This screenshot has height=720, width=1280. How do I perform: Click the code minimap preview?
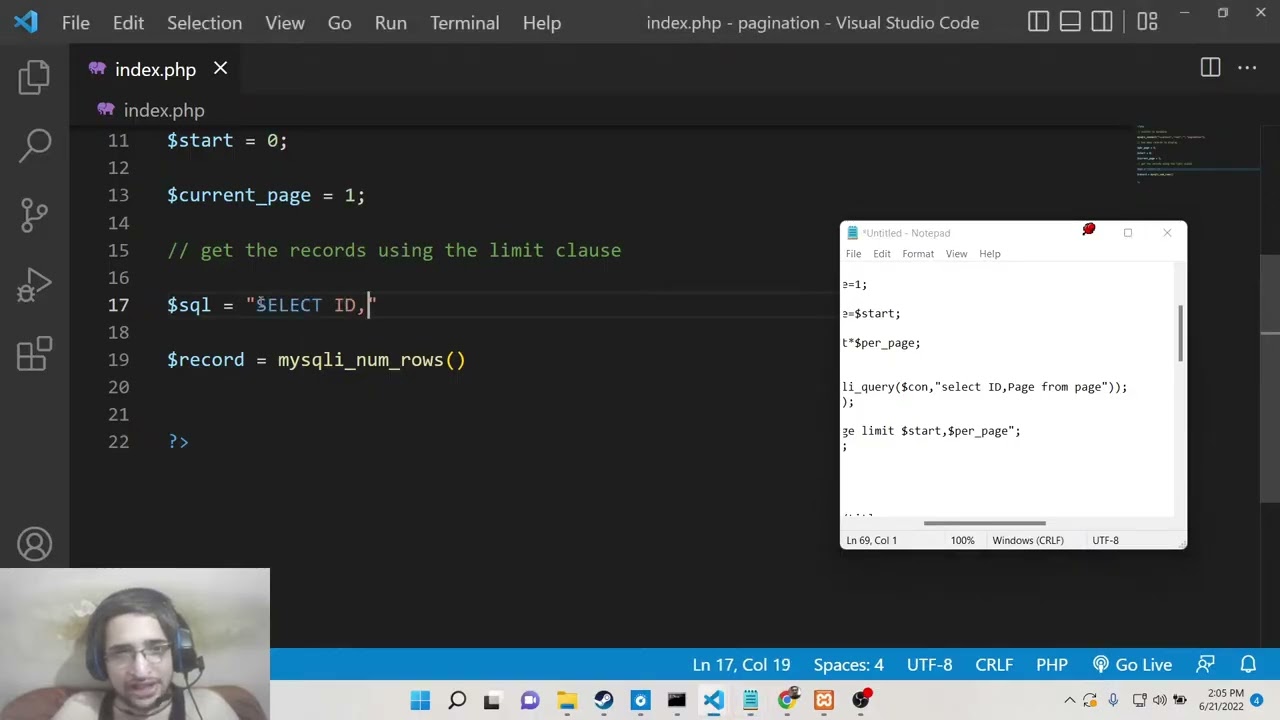(1196, 155)
